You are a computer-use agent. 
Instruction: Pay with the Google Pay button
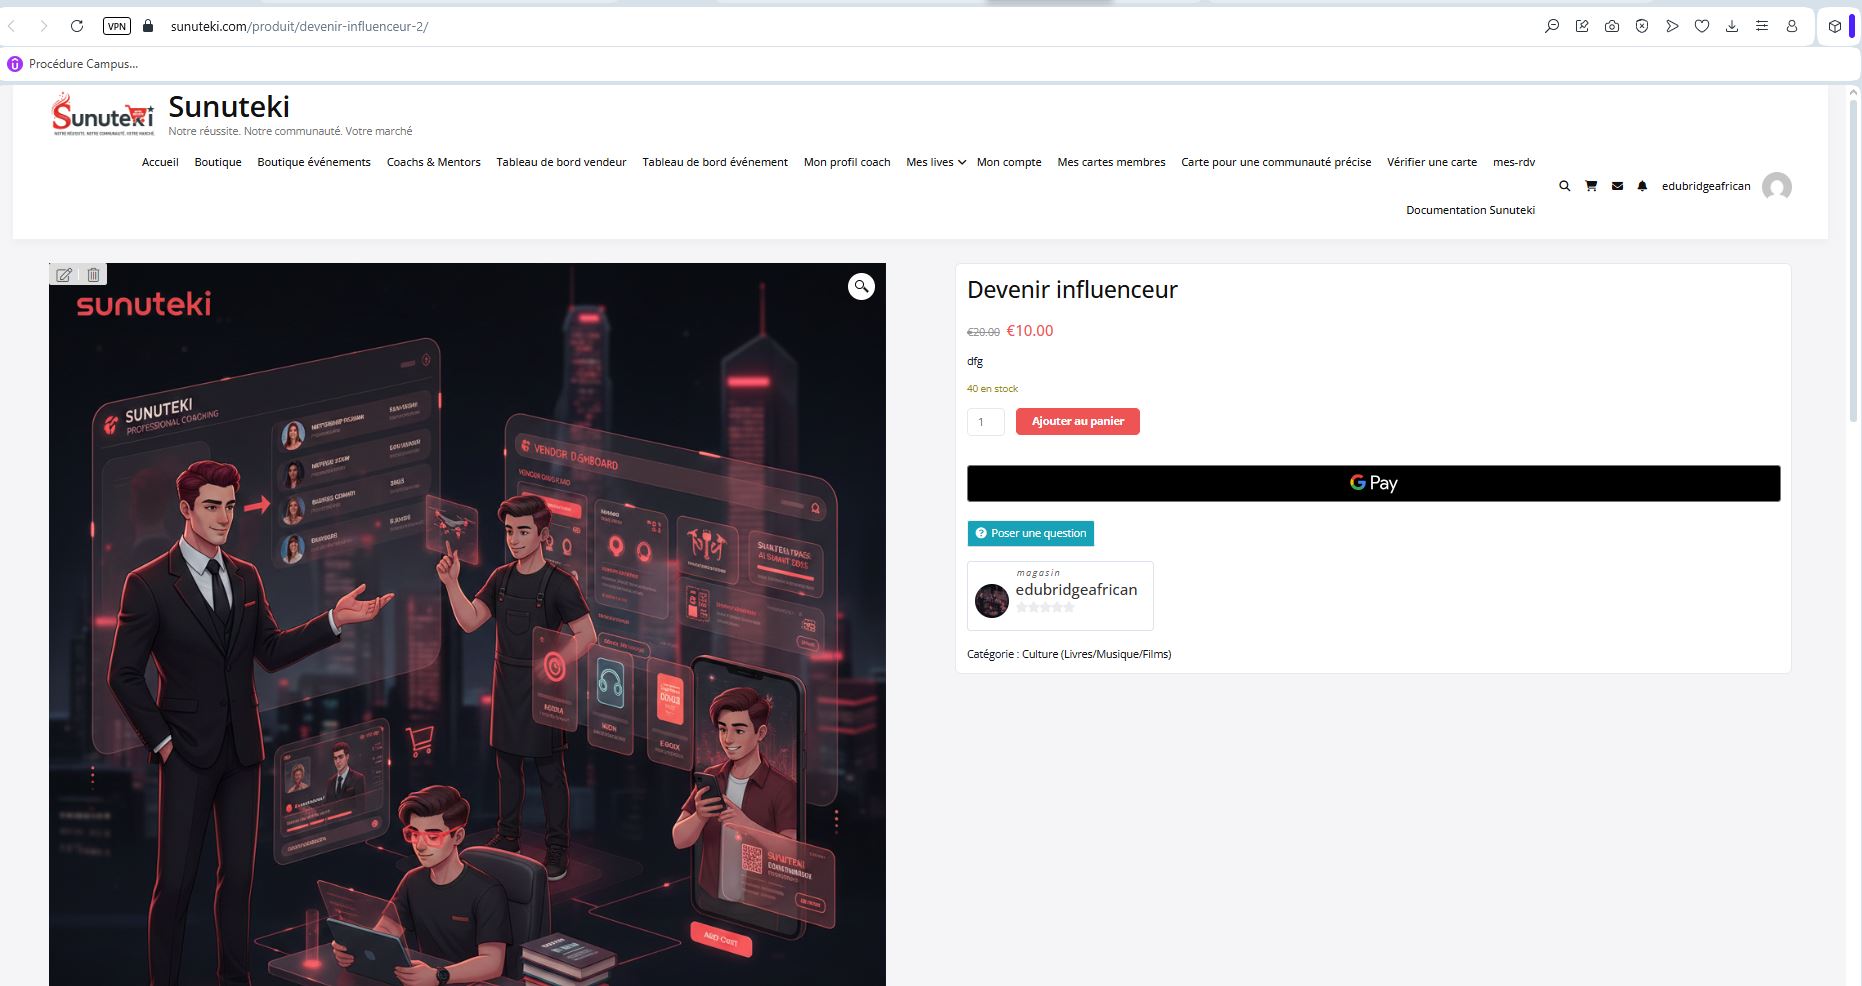click(x=1373, y=483)
